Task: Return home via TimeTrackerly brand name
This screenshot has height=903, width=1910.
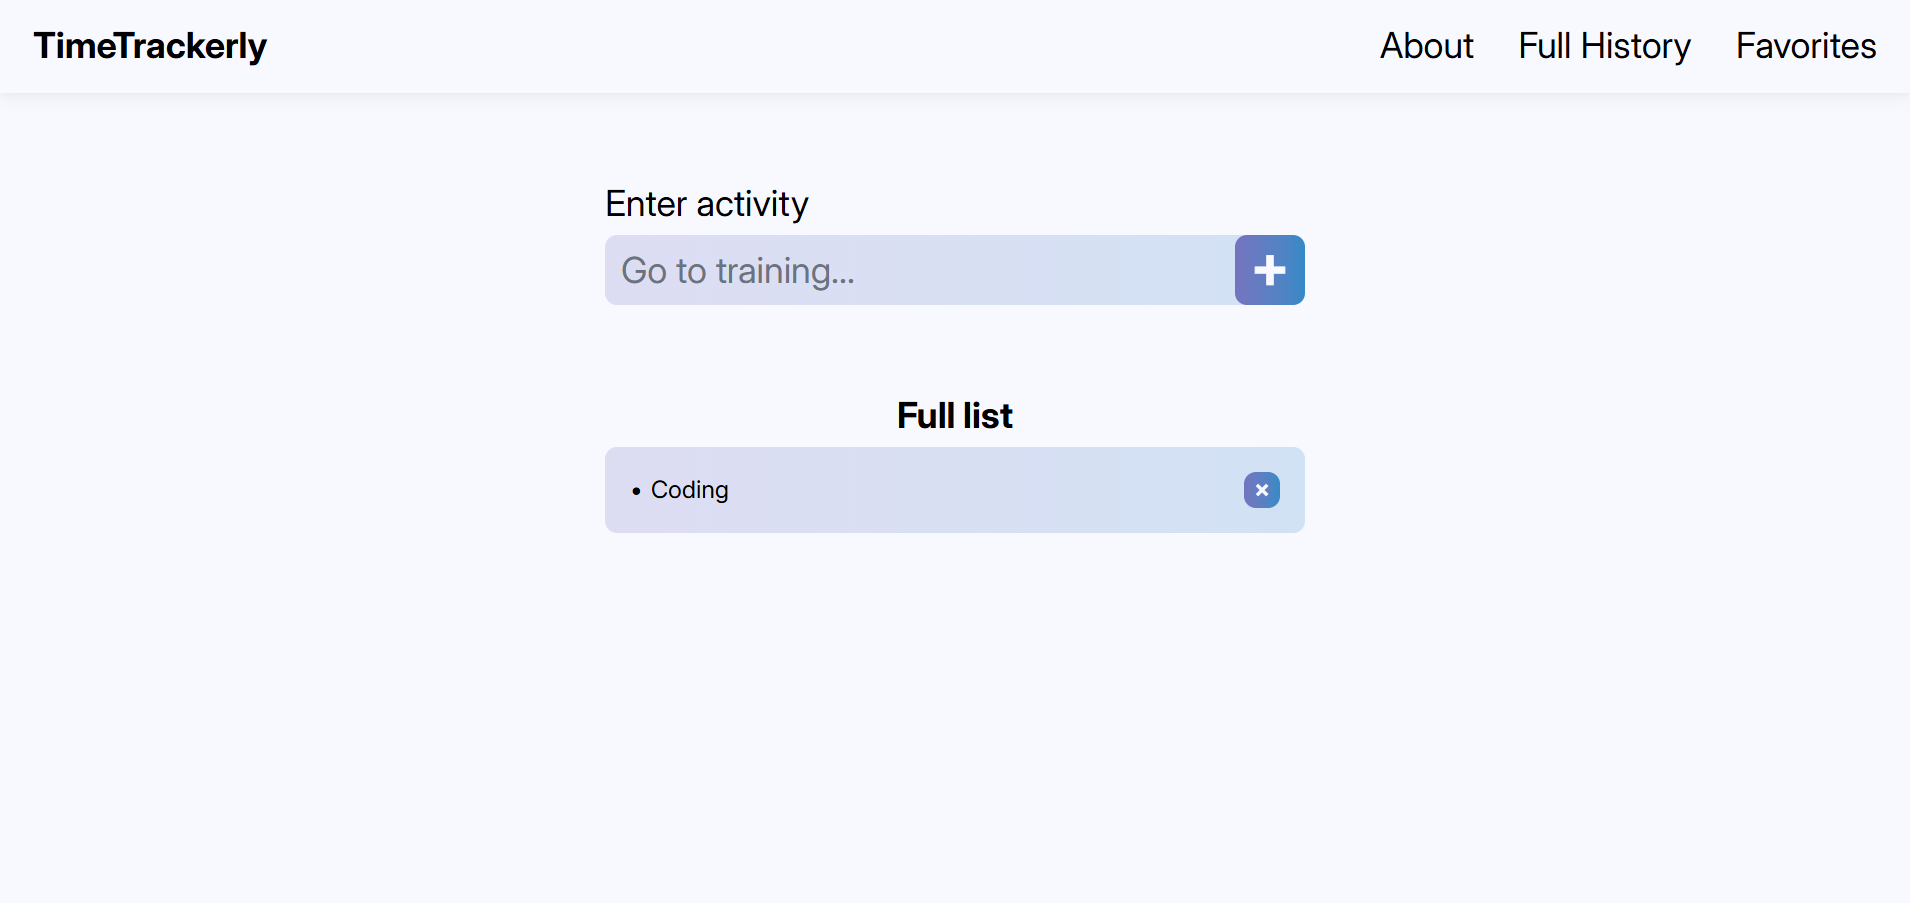Action: tap(150, 46)
